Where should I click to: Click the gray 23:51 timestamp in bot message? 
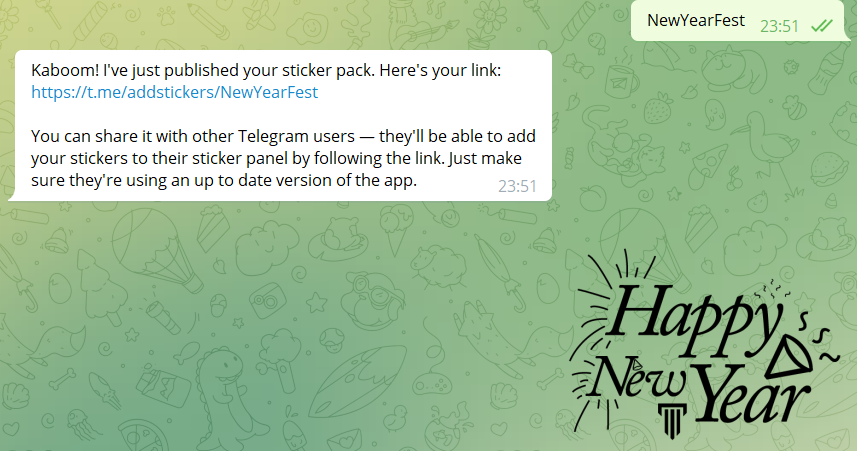(517, 186)
